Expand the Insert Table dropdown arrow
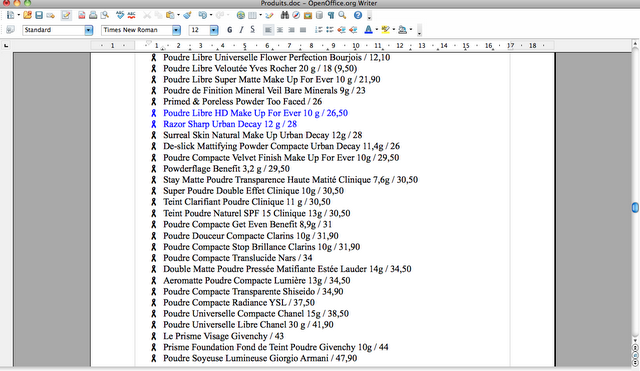640x371 pixels. click(260, 16)
